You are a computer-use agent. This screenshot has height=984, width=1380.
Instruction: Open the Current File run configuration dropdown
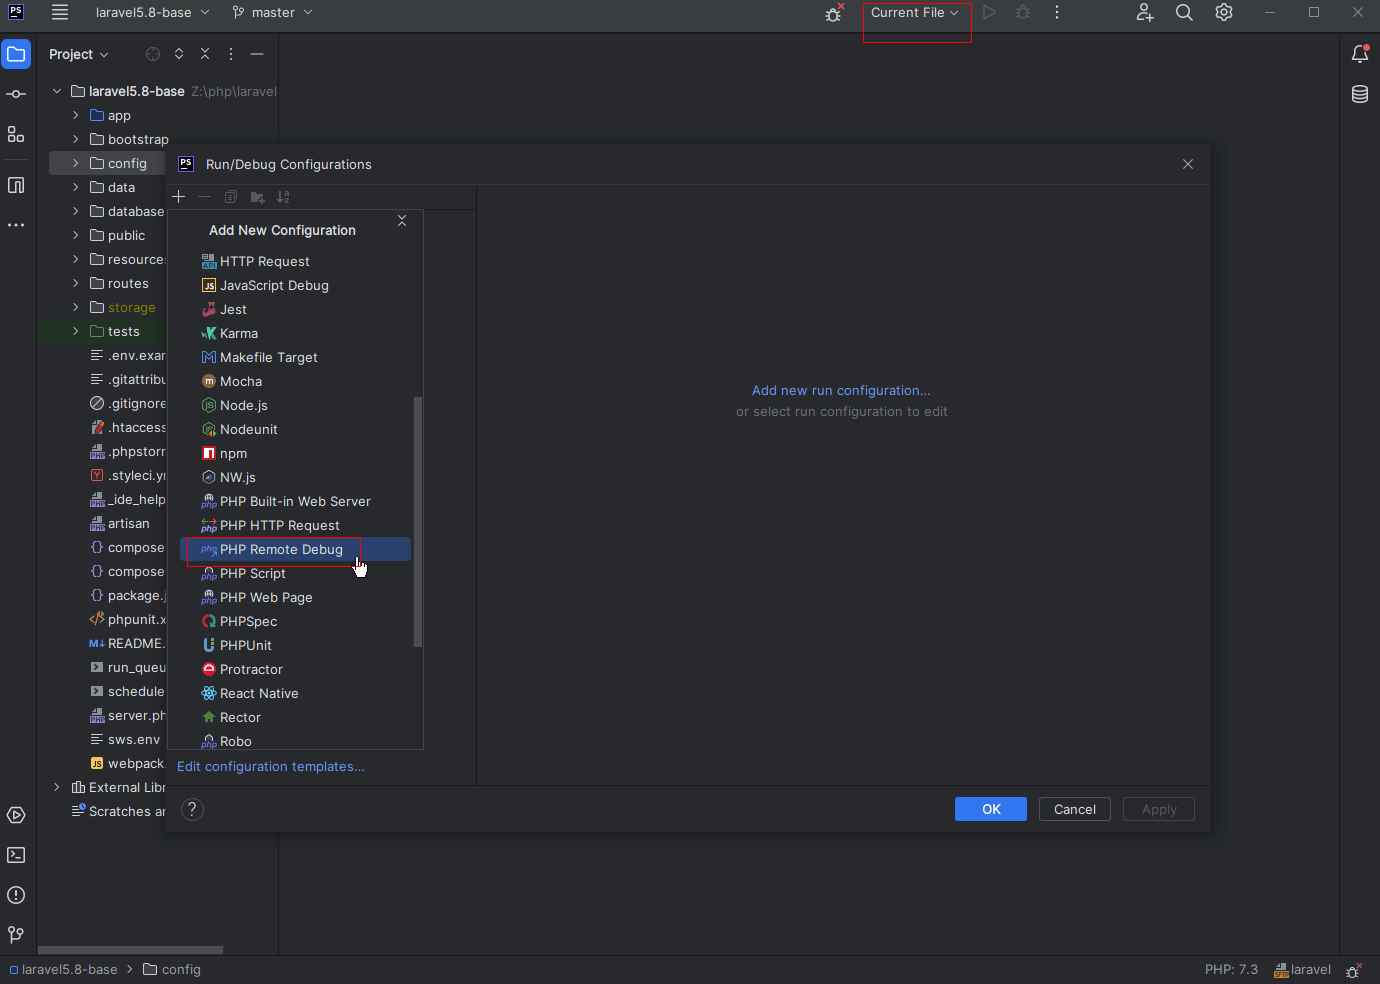click(915, 13)
